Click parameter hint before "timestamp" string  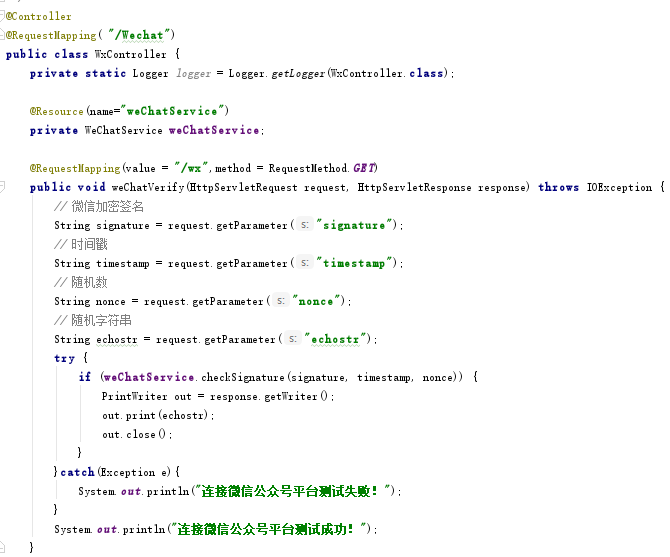pyautogui.click(x=304, y=264)
